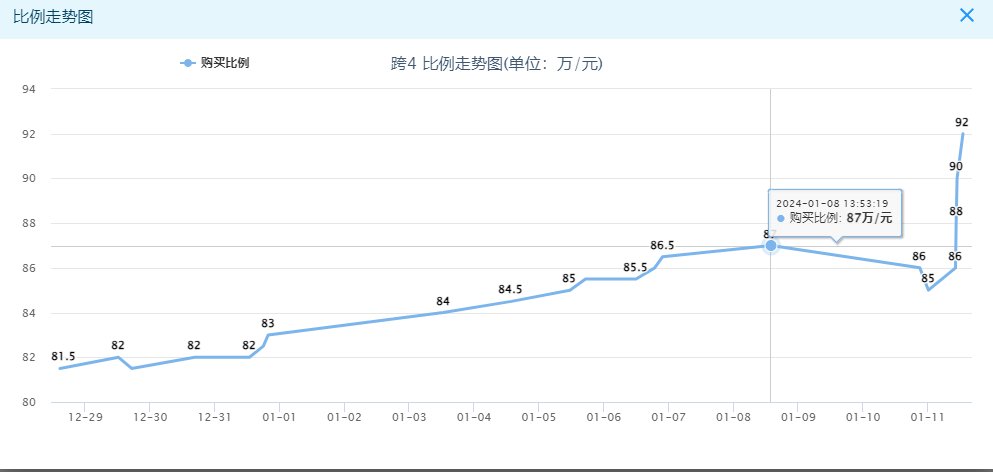Click the 12-31 date axis label
Image resolution: width=993 pixels, height=472 pixels.
pyautogui.click(x=215, y=417)
